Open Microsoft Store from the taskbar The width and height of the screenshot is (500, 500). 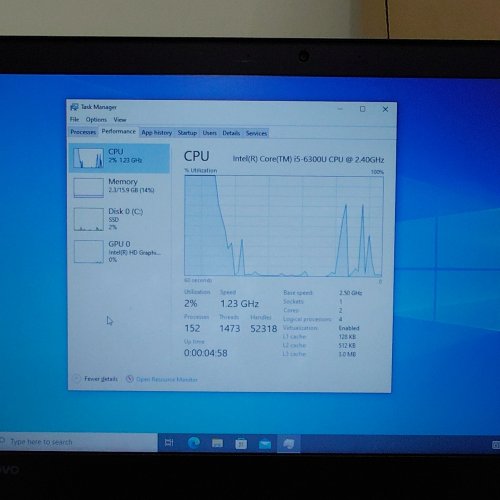(241, 443)
